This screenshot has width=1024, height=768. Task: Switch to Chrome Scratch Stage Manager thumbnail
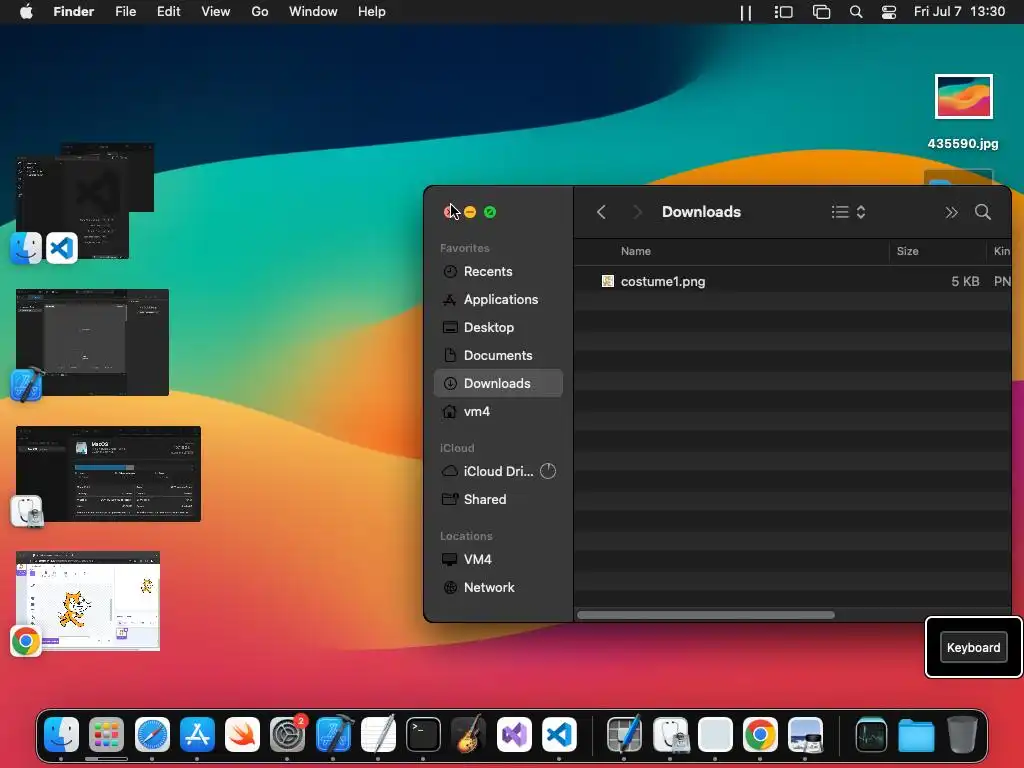(88, 601)
